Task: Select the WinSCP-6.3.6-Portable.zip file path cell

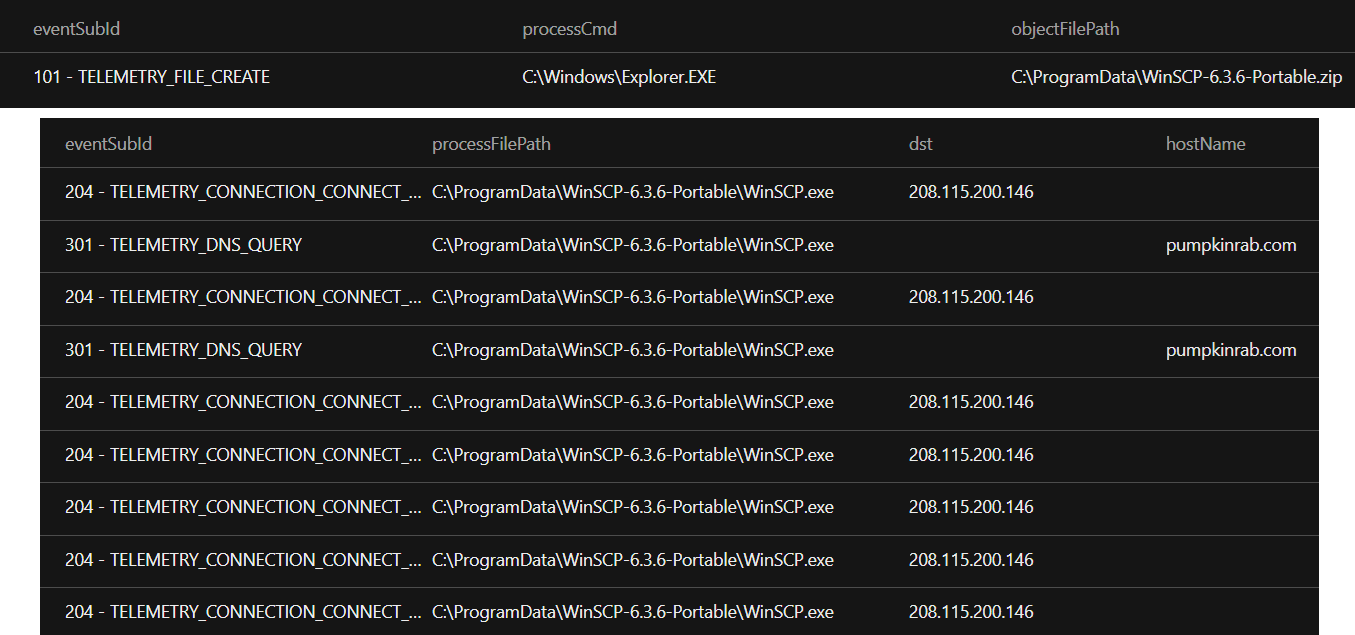Action: 1177,77
